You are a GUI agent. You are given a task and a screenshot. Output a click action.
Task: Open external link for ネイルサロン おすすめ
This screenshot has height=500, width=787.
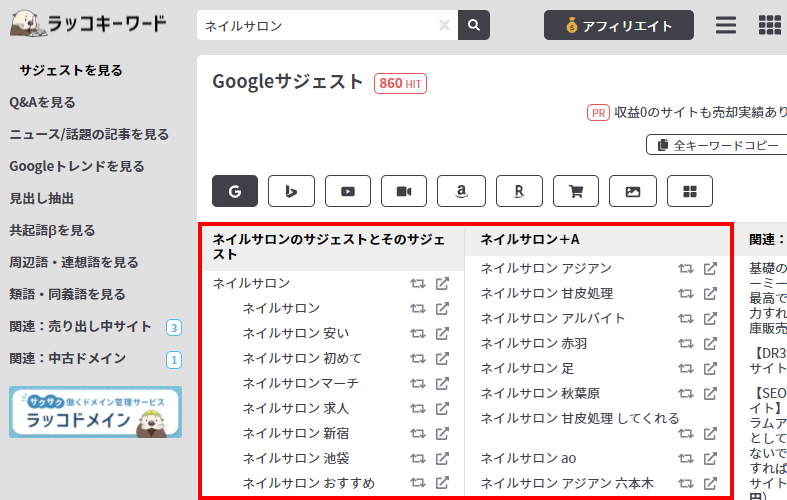pyautogui.click(x=442, y=483)
